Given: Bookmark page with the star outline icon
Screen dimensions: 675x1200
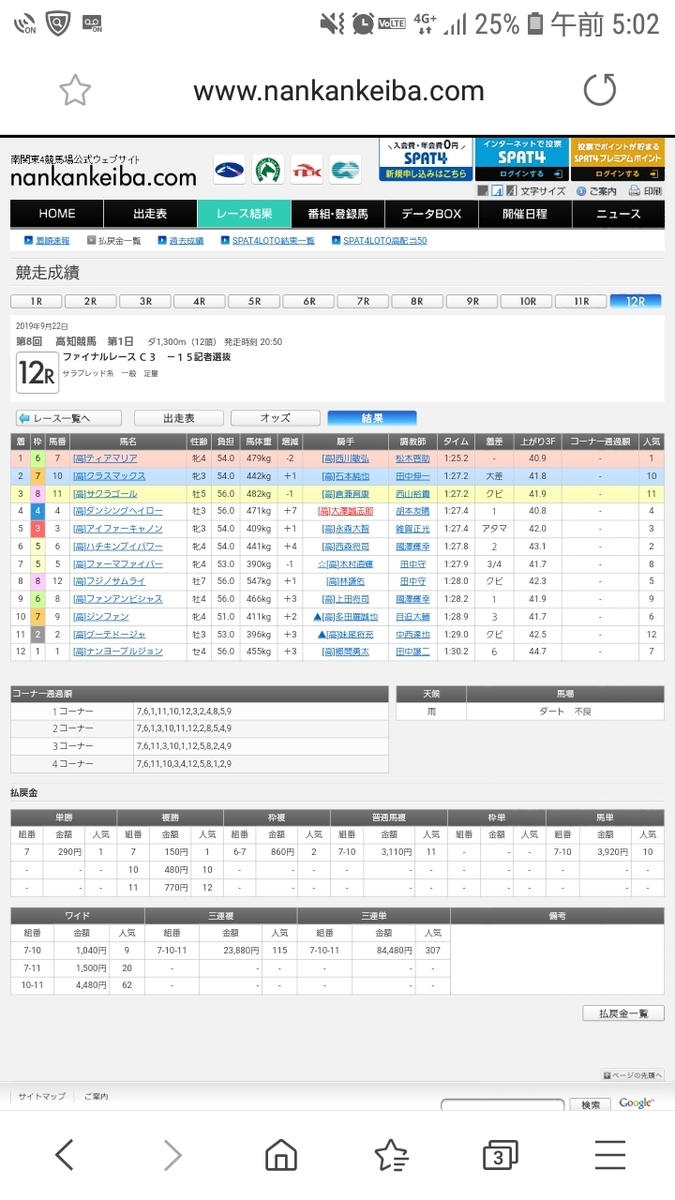Looking at the screenshot, I should pyautogui.click(x=75, y=90).
